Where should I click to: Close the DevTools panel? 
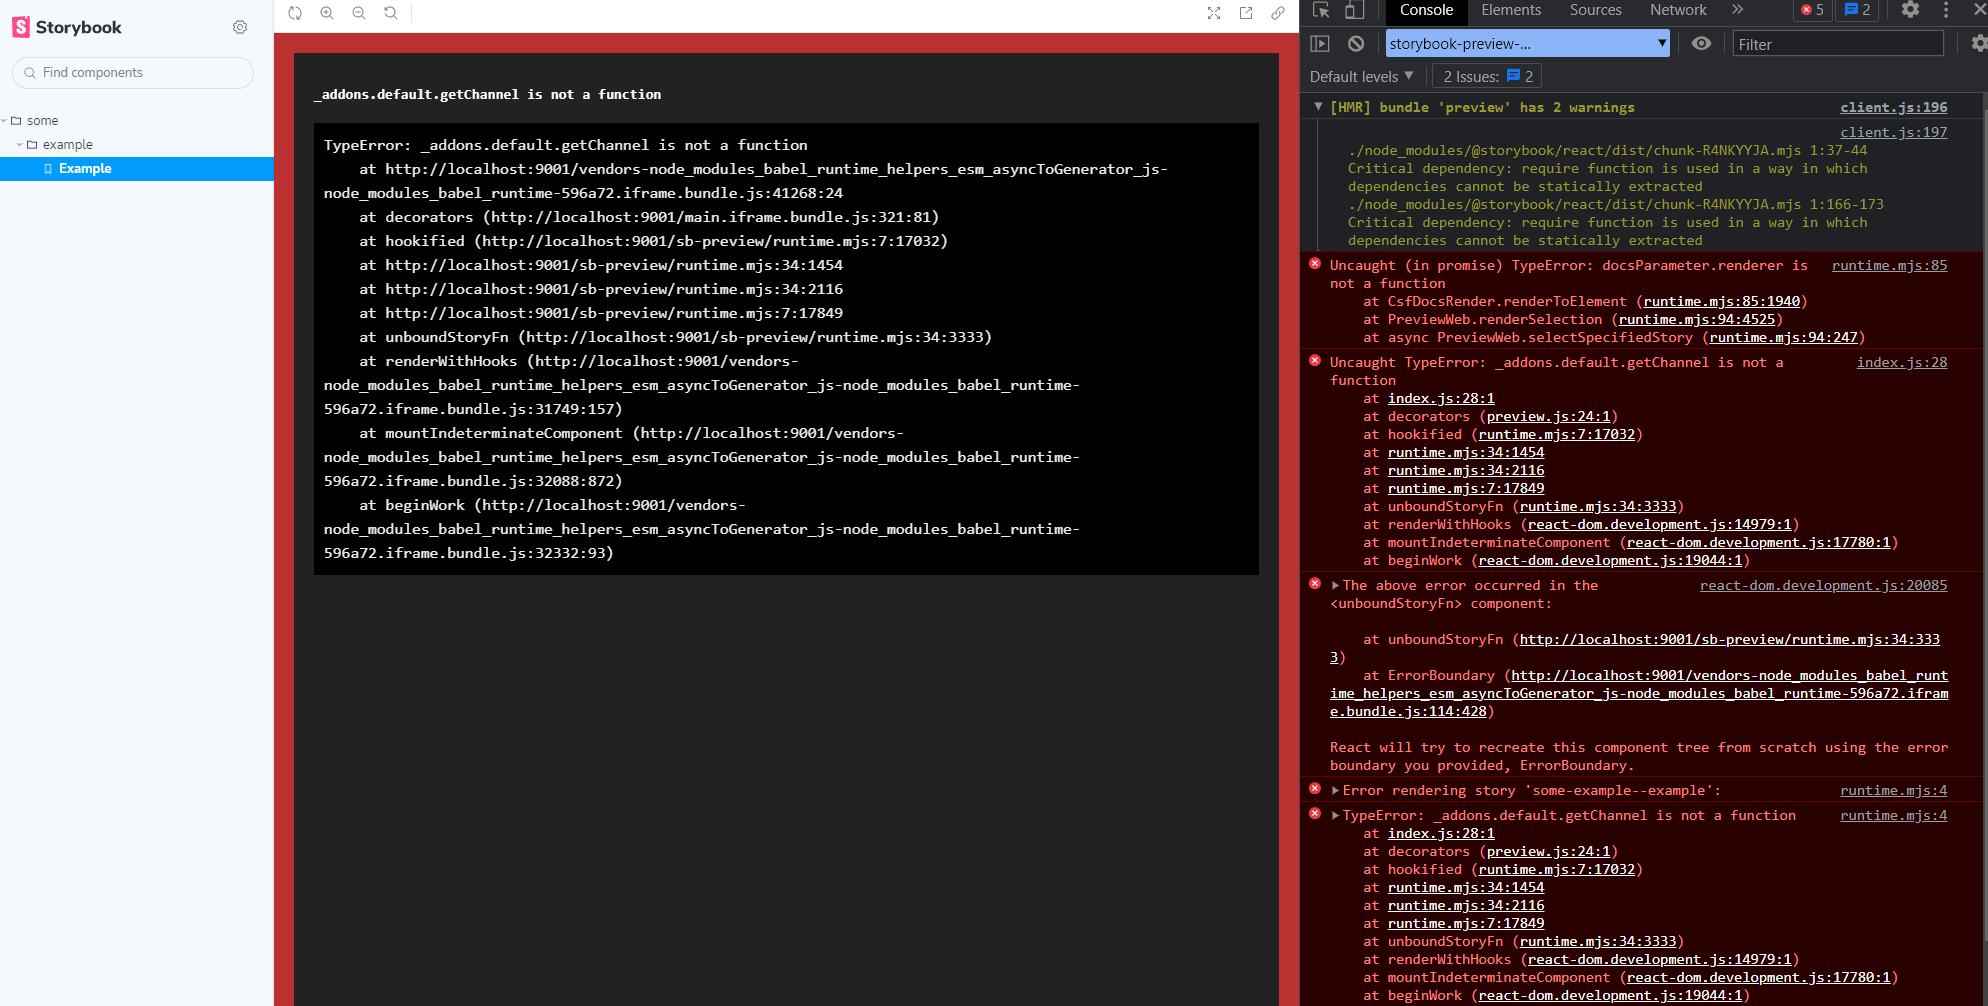tap(1981, 10)
